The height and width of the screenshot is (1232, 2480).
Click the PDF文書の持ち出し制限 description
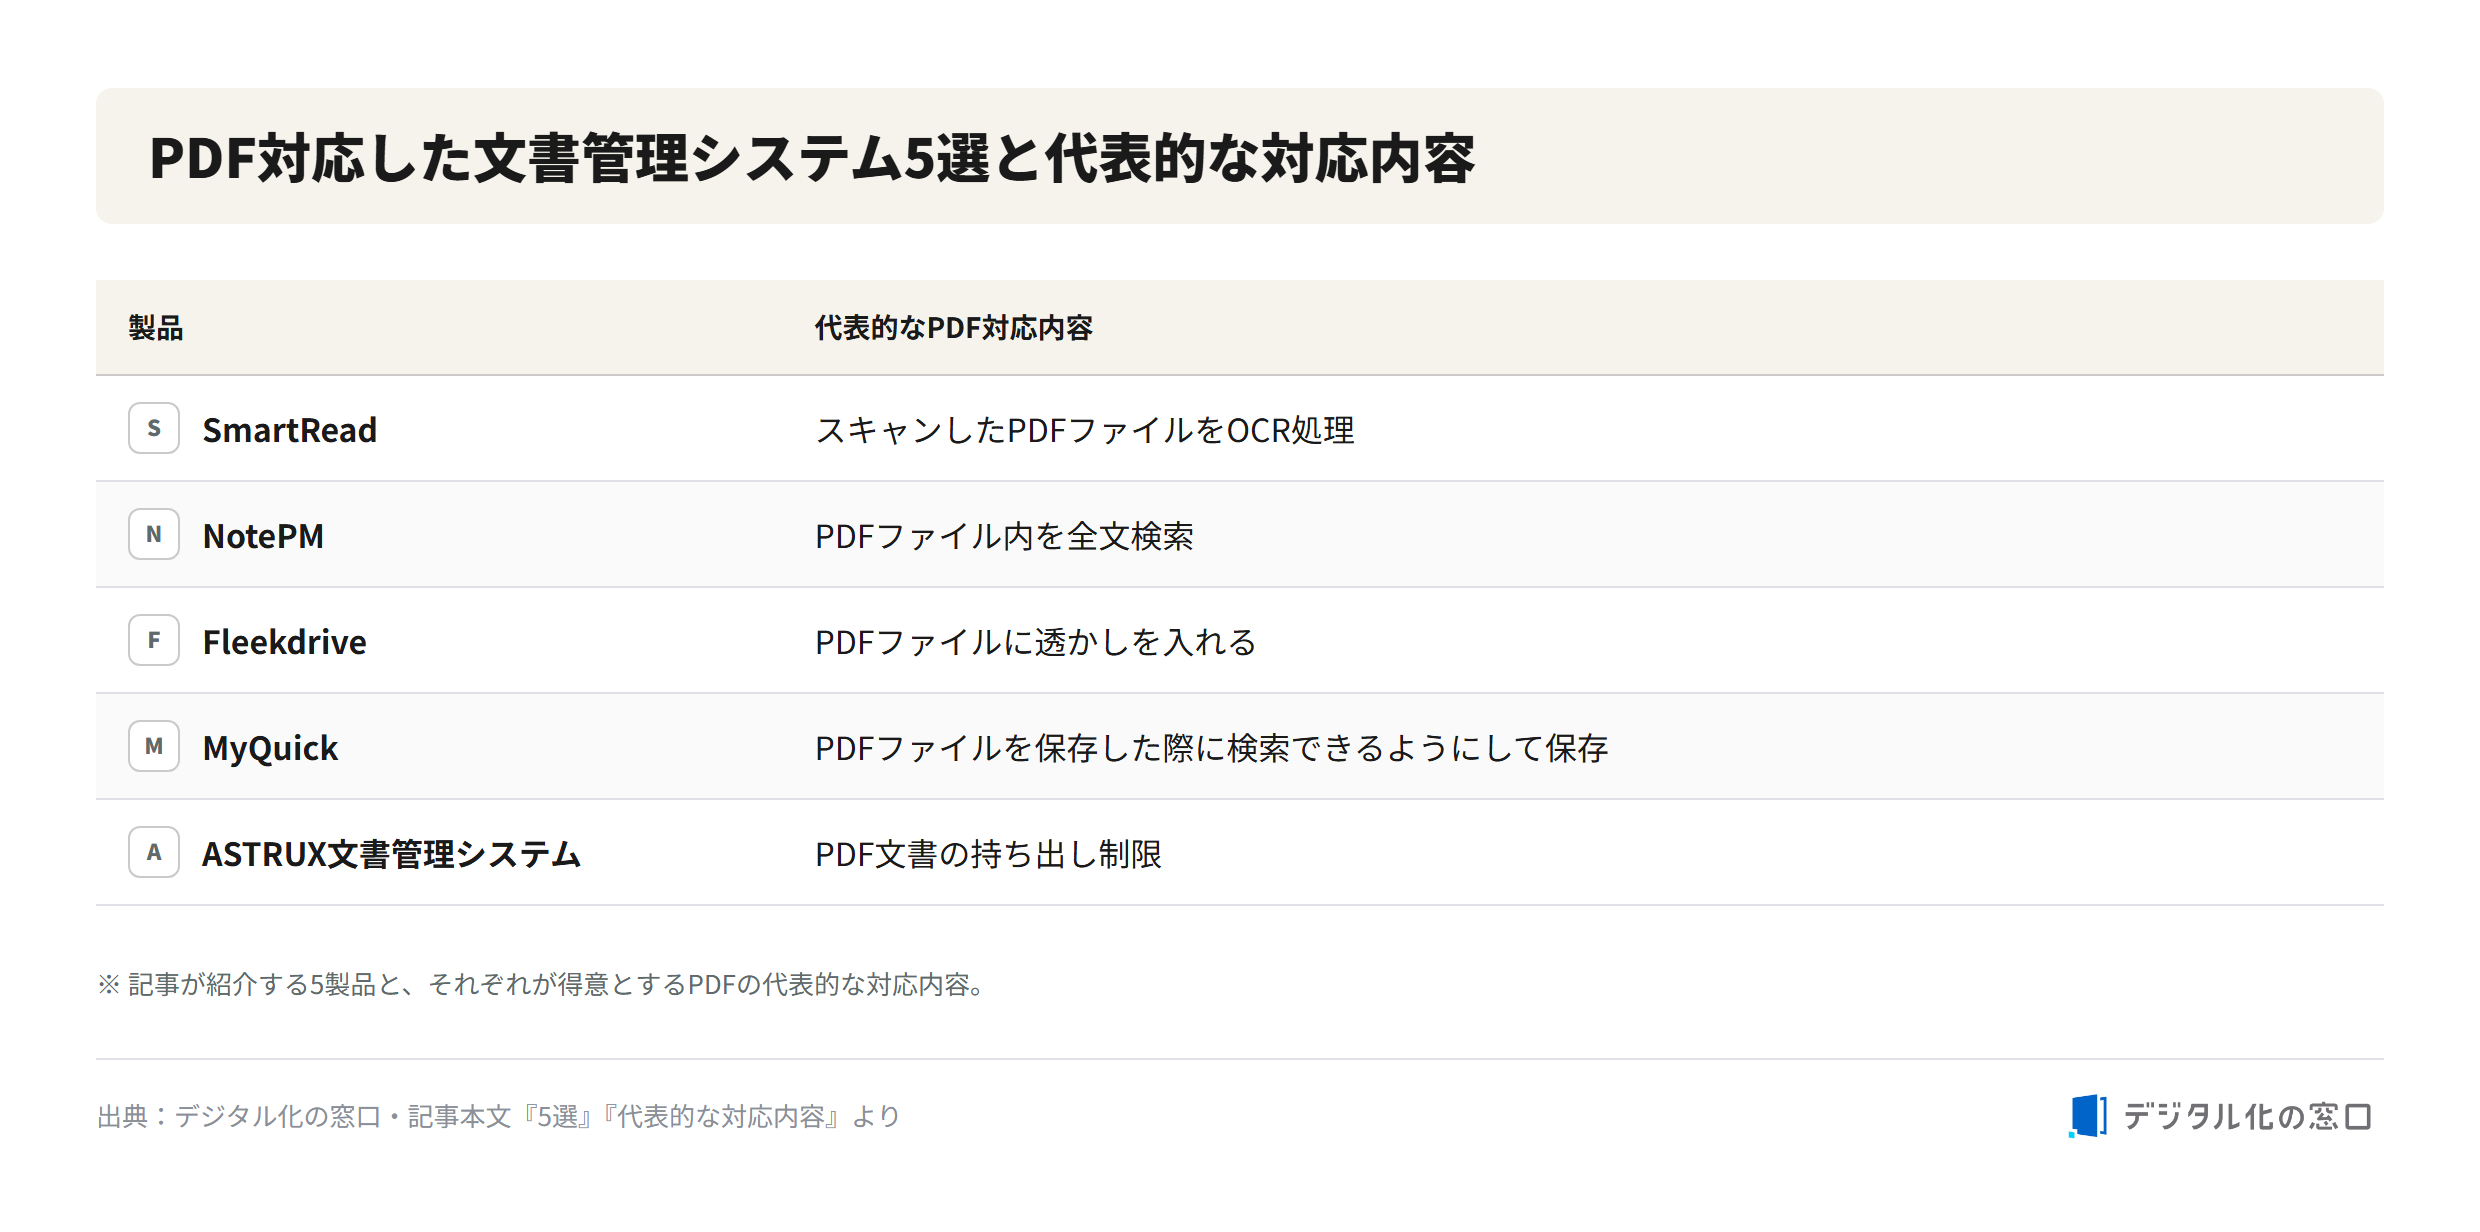[x=988, y=854]
